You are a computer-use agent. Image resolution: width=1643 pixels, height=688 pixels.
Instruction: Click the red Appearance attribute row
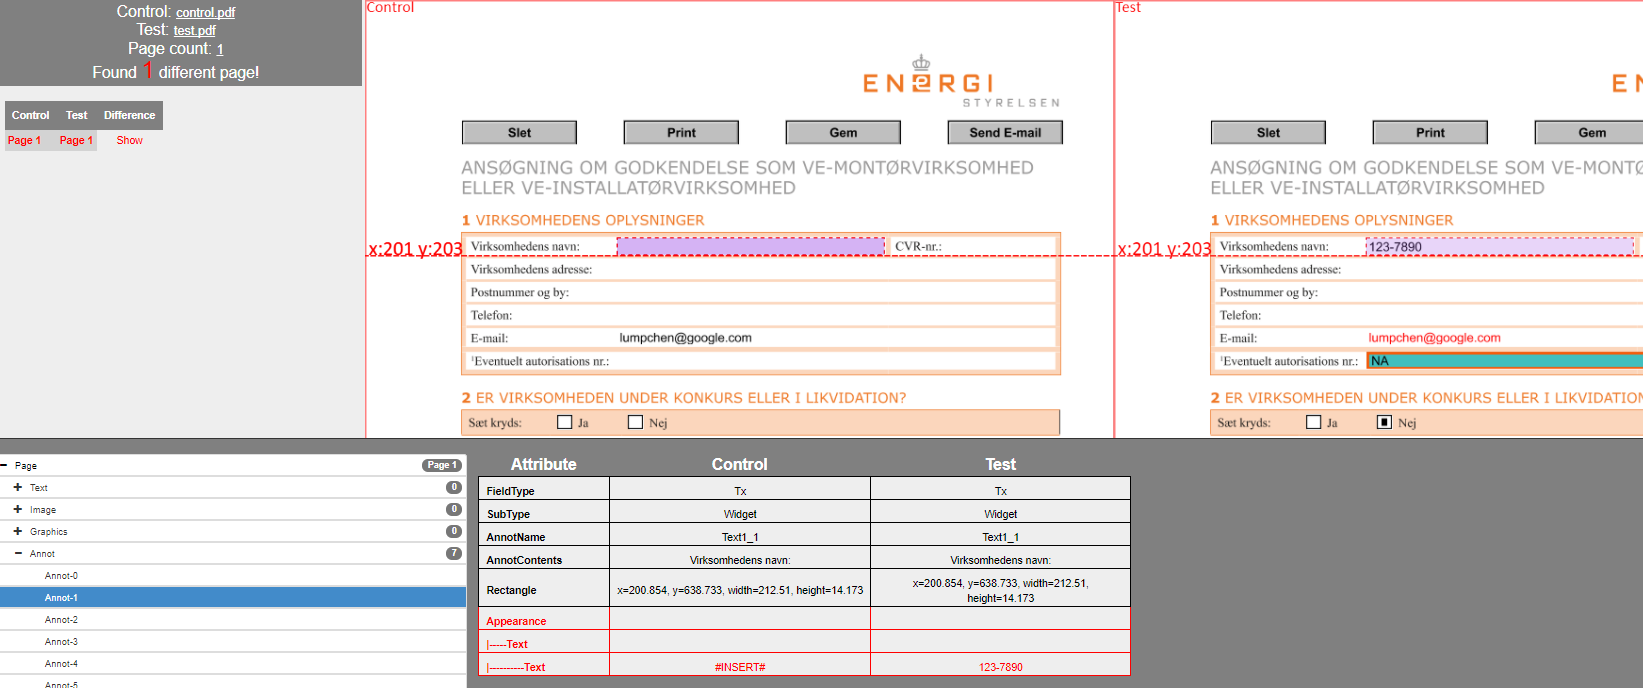click(804, 621)
